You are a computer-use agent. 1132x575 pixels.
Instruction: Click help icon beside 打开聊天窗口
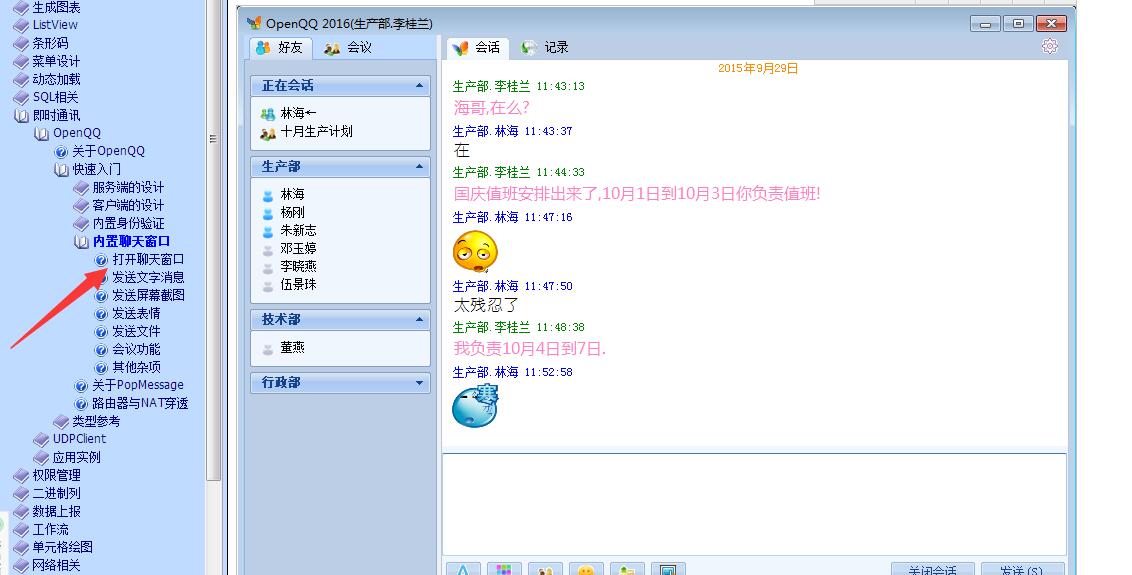point(102,260)
